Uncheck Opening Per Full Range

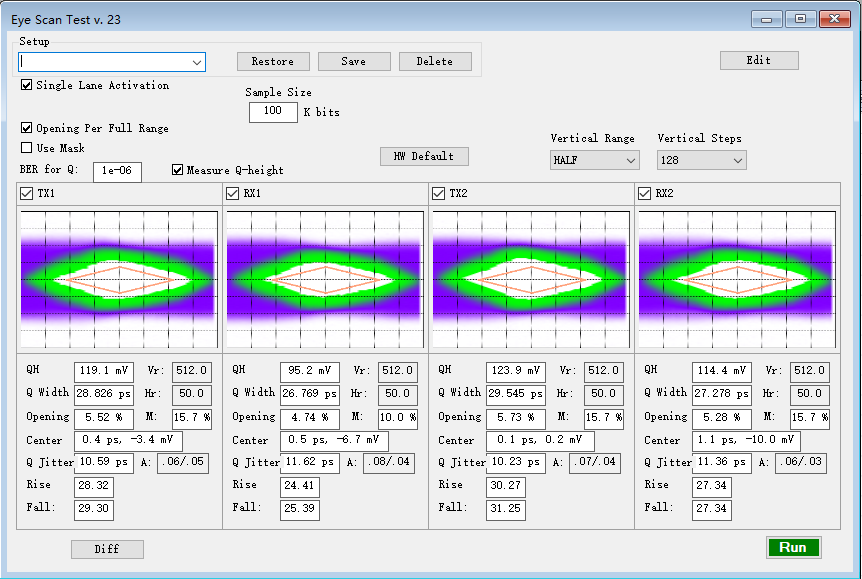[x=26, y=128]
